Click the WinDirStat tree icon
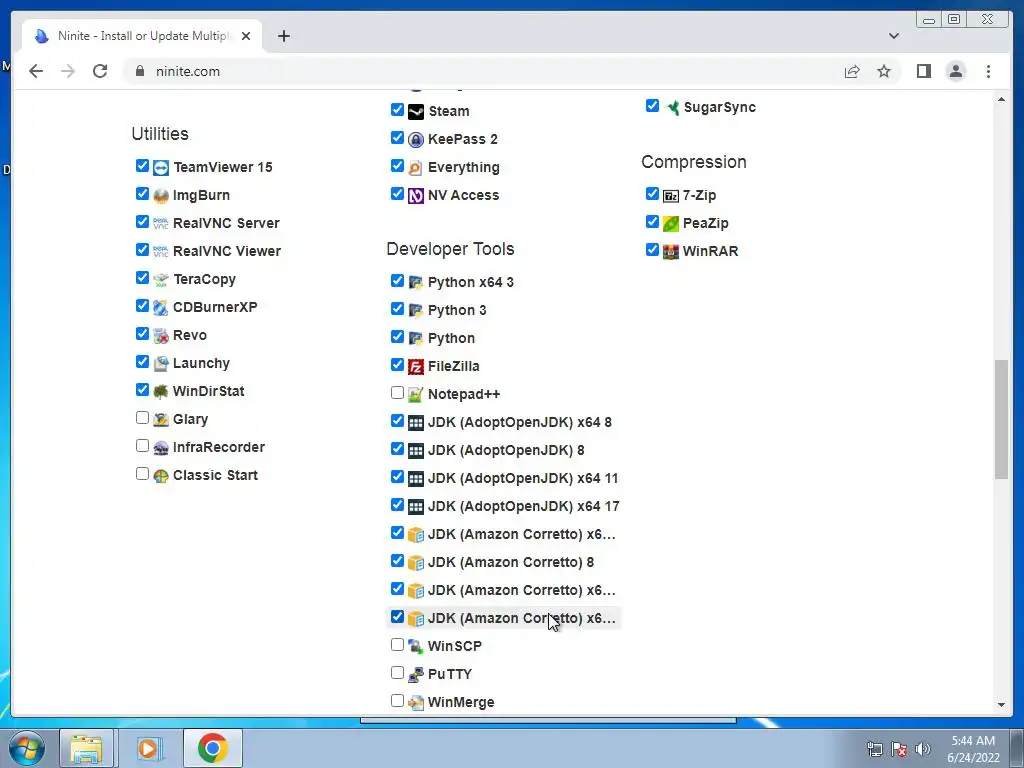The image size is (1024, 768). coord(161,392)
